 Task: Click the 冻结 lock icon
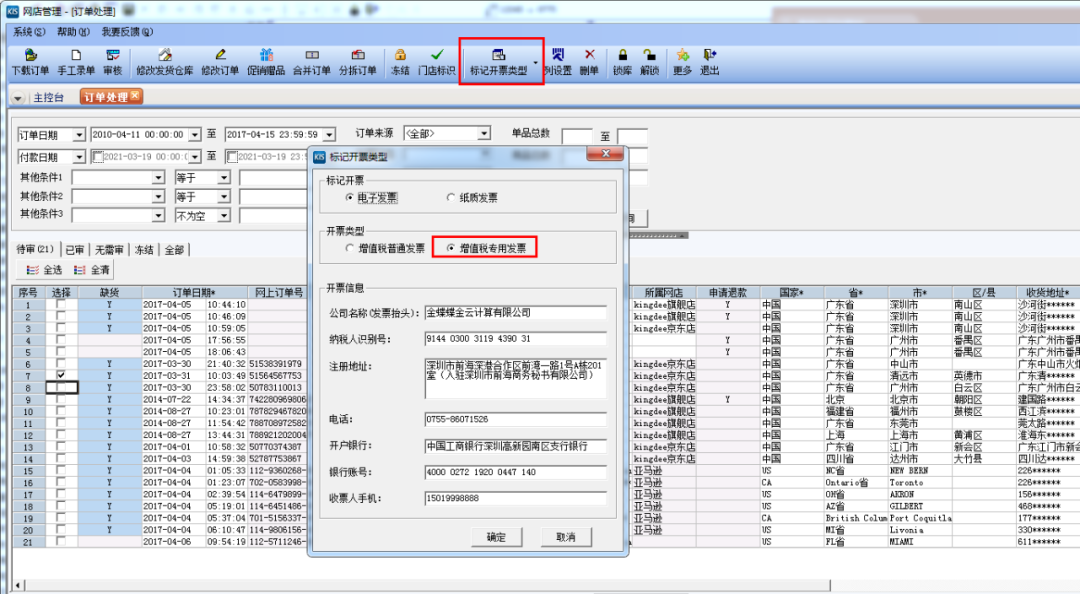[x=400, y=55]
